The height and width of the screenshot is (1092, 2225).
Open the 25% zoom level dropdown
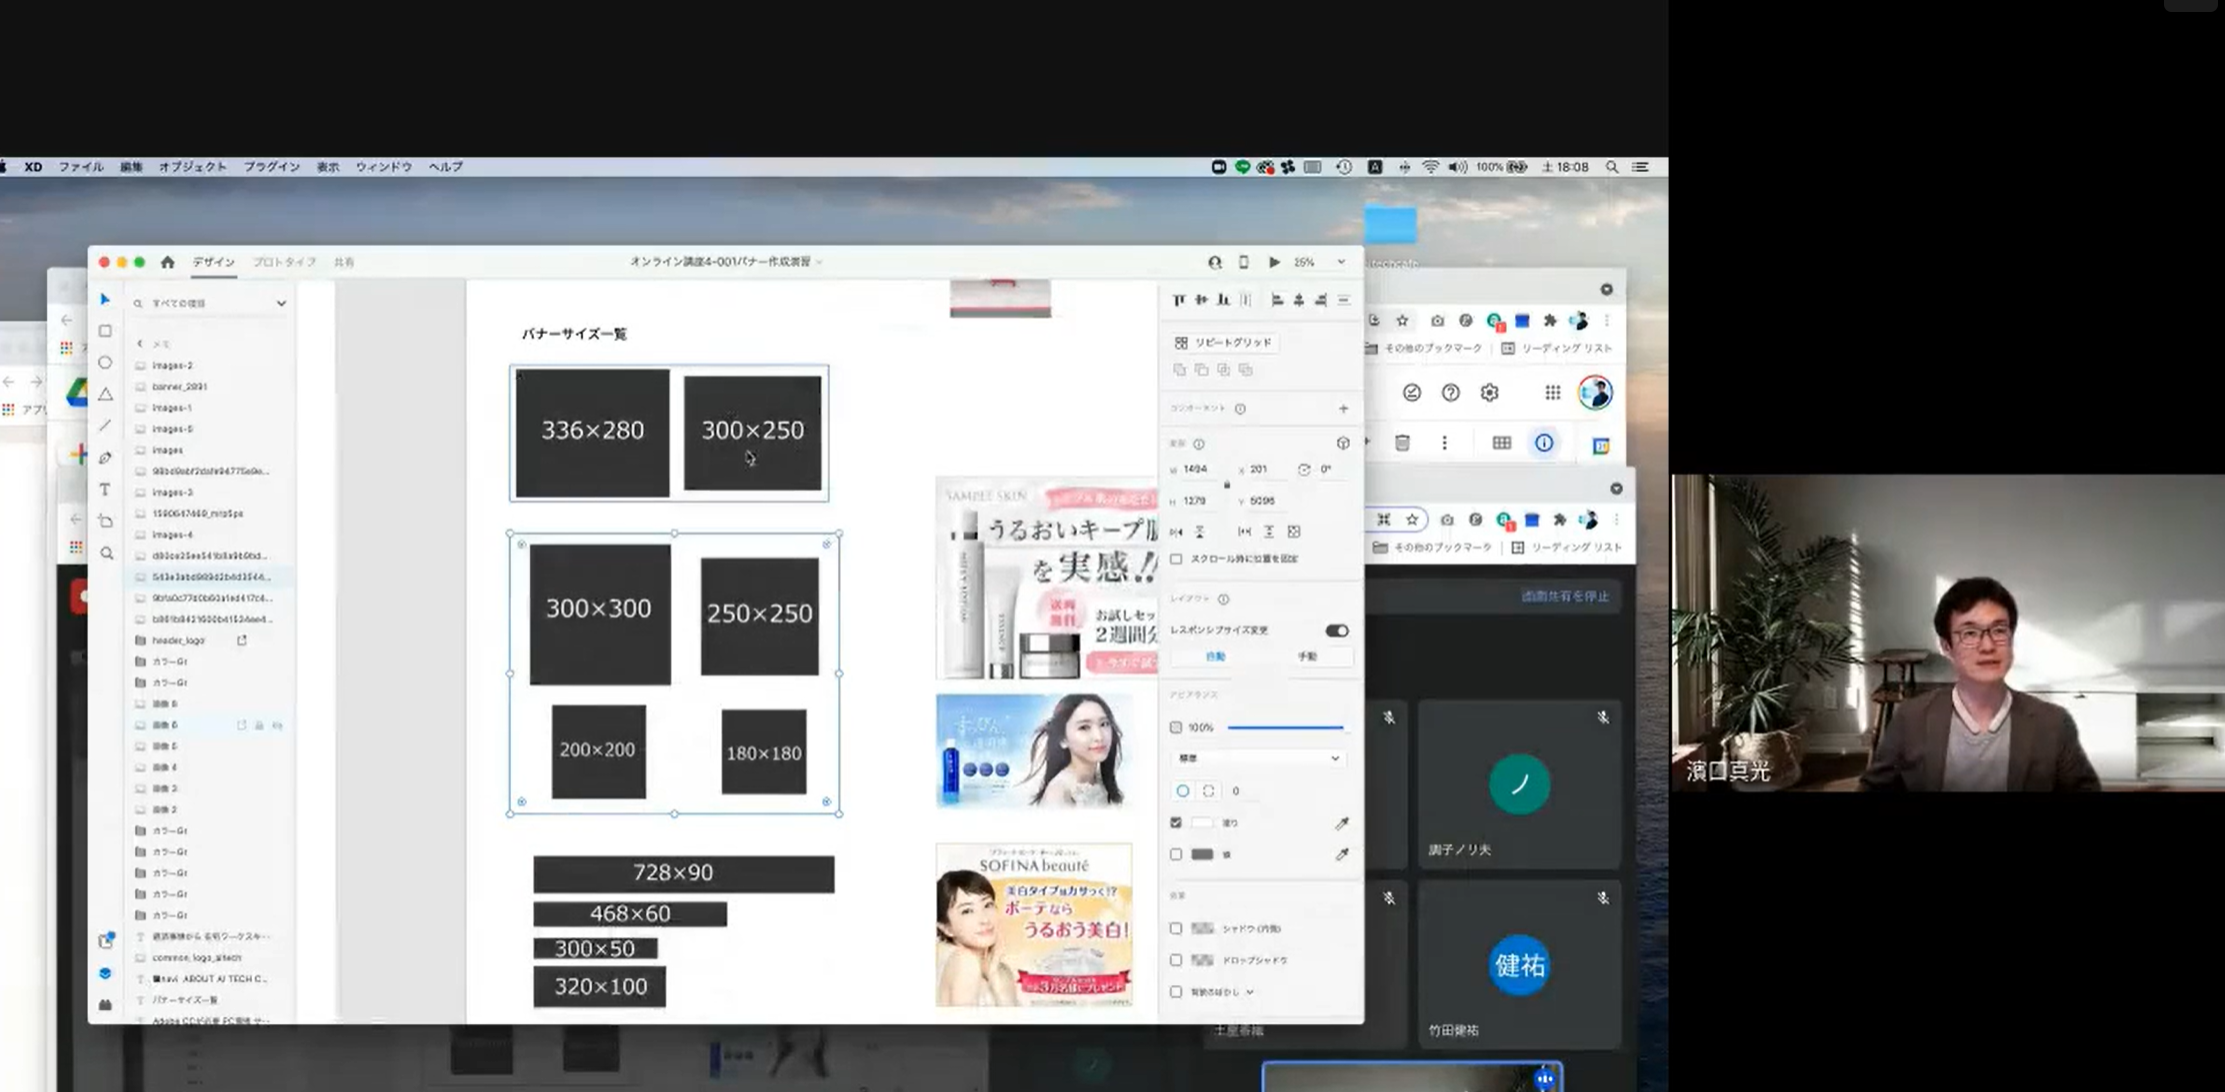1341,262
